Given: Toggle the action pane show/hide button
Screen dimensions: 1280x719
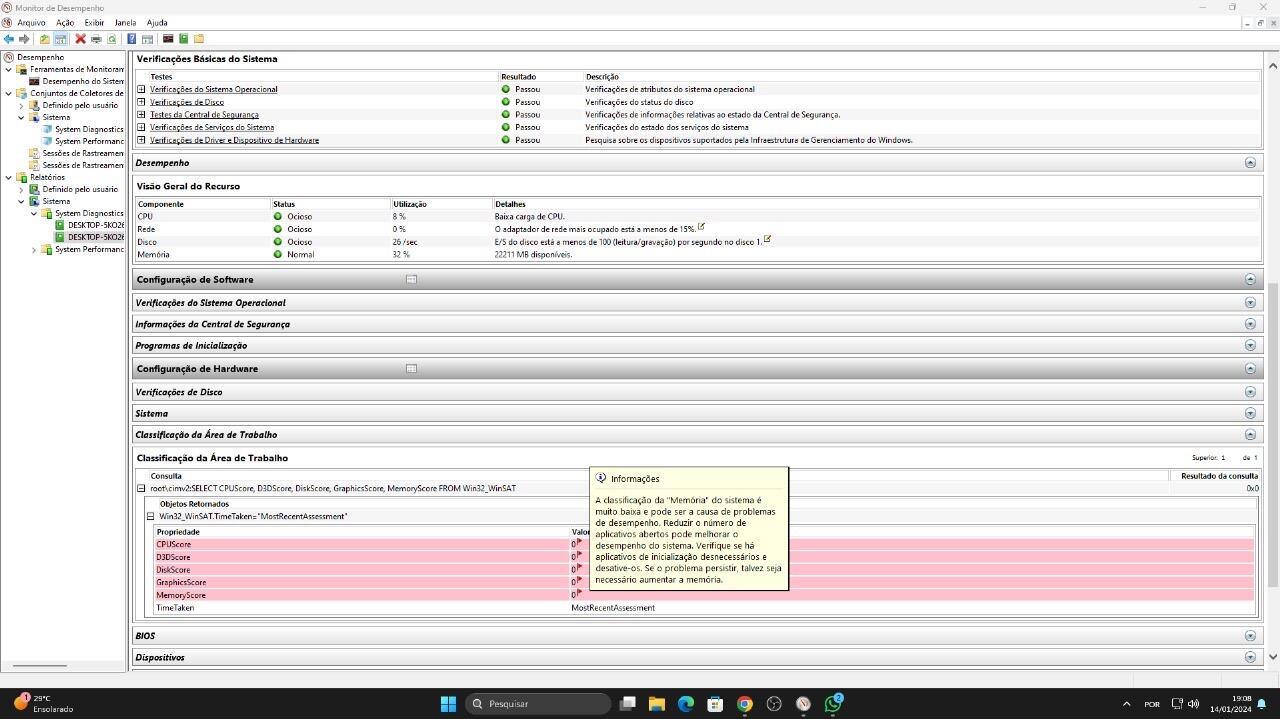Looking at the screenshot, I should 147,39.
